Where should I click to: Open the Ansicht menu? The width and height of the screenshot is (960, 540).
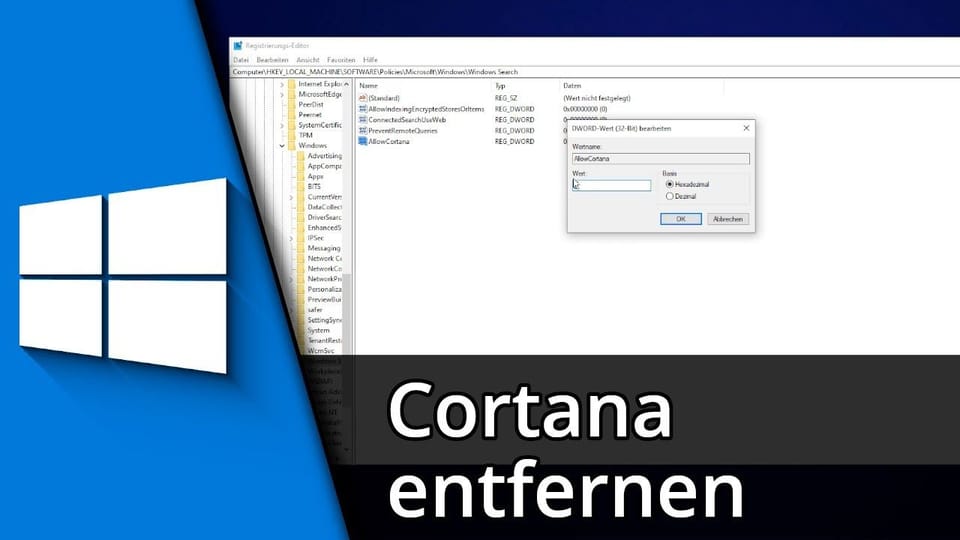[307, 60]
